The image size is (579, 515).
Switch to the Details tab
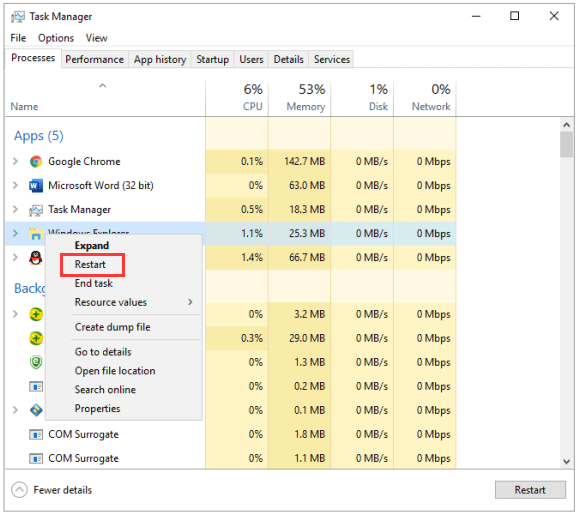(288, 59)
